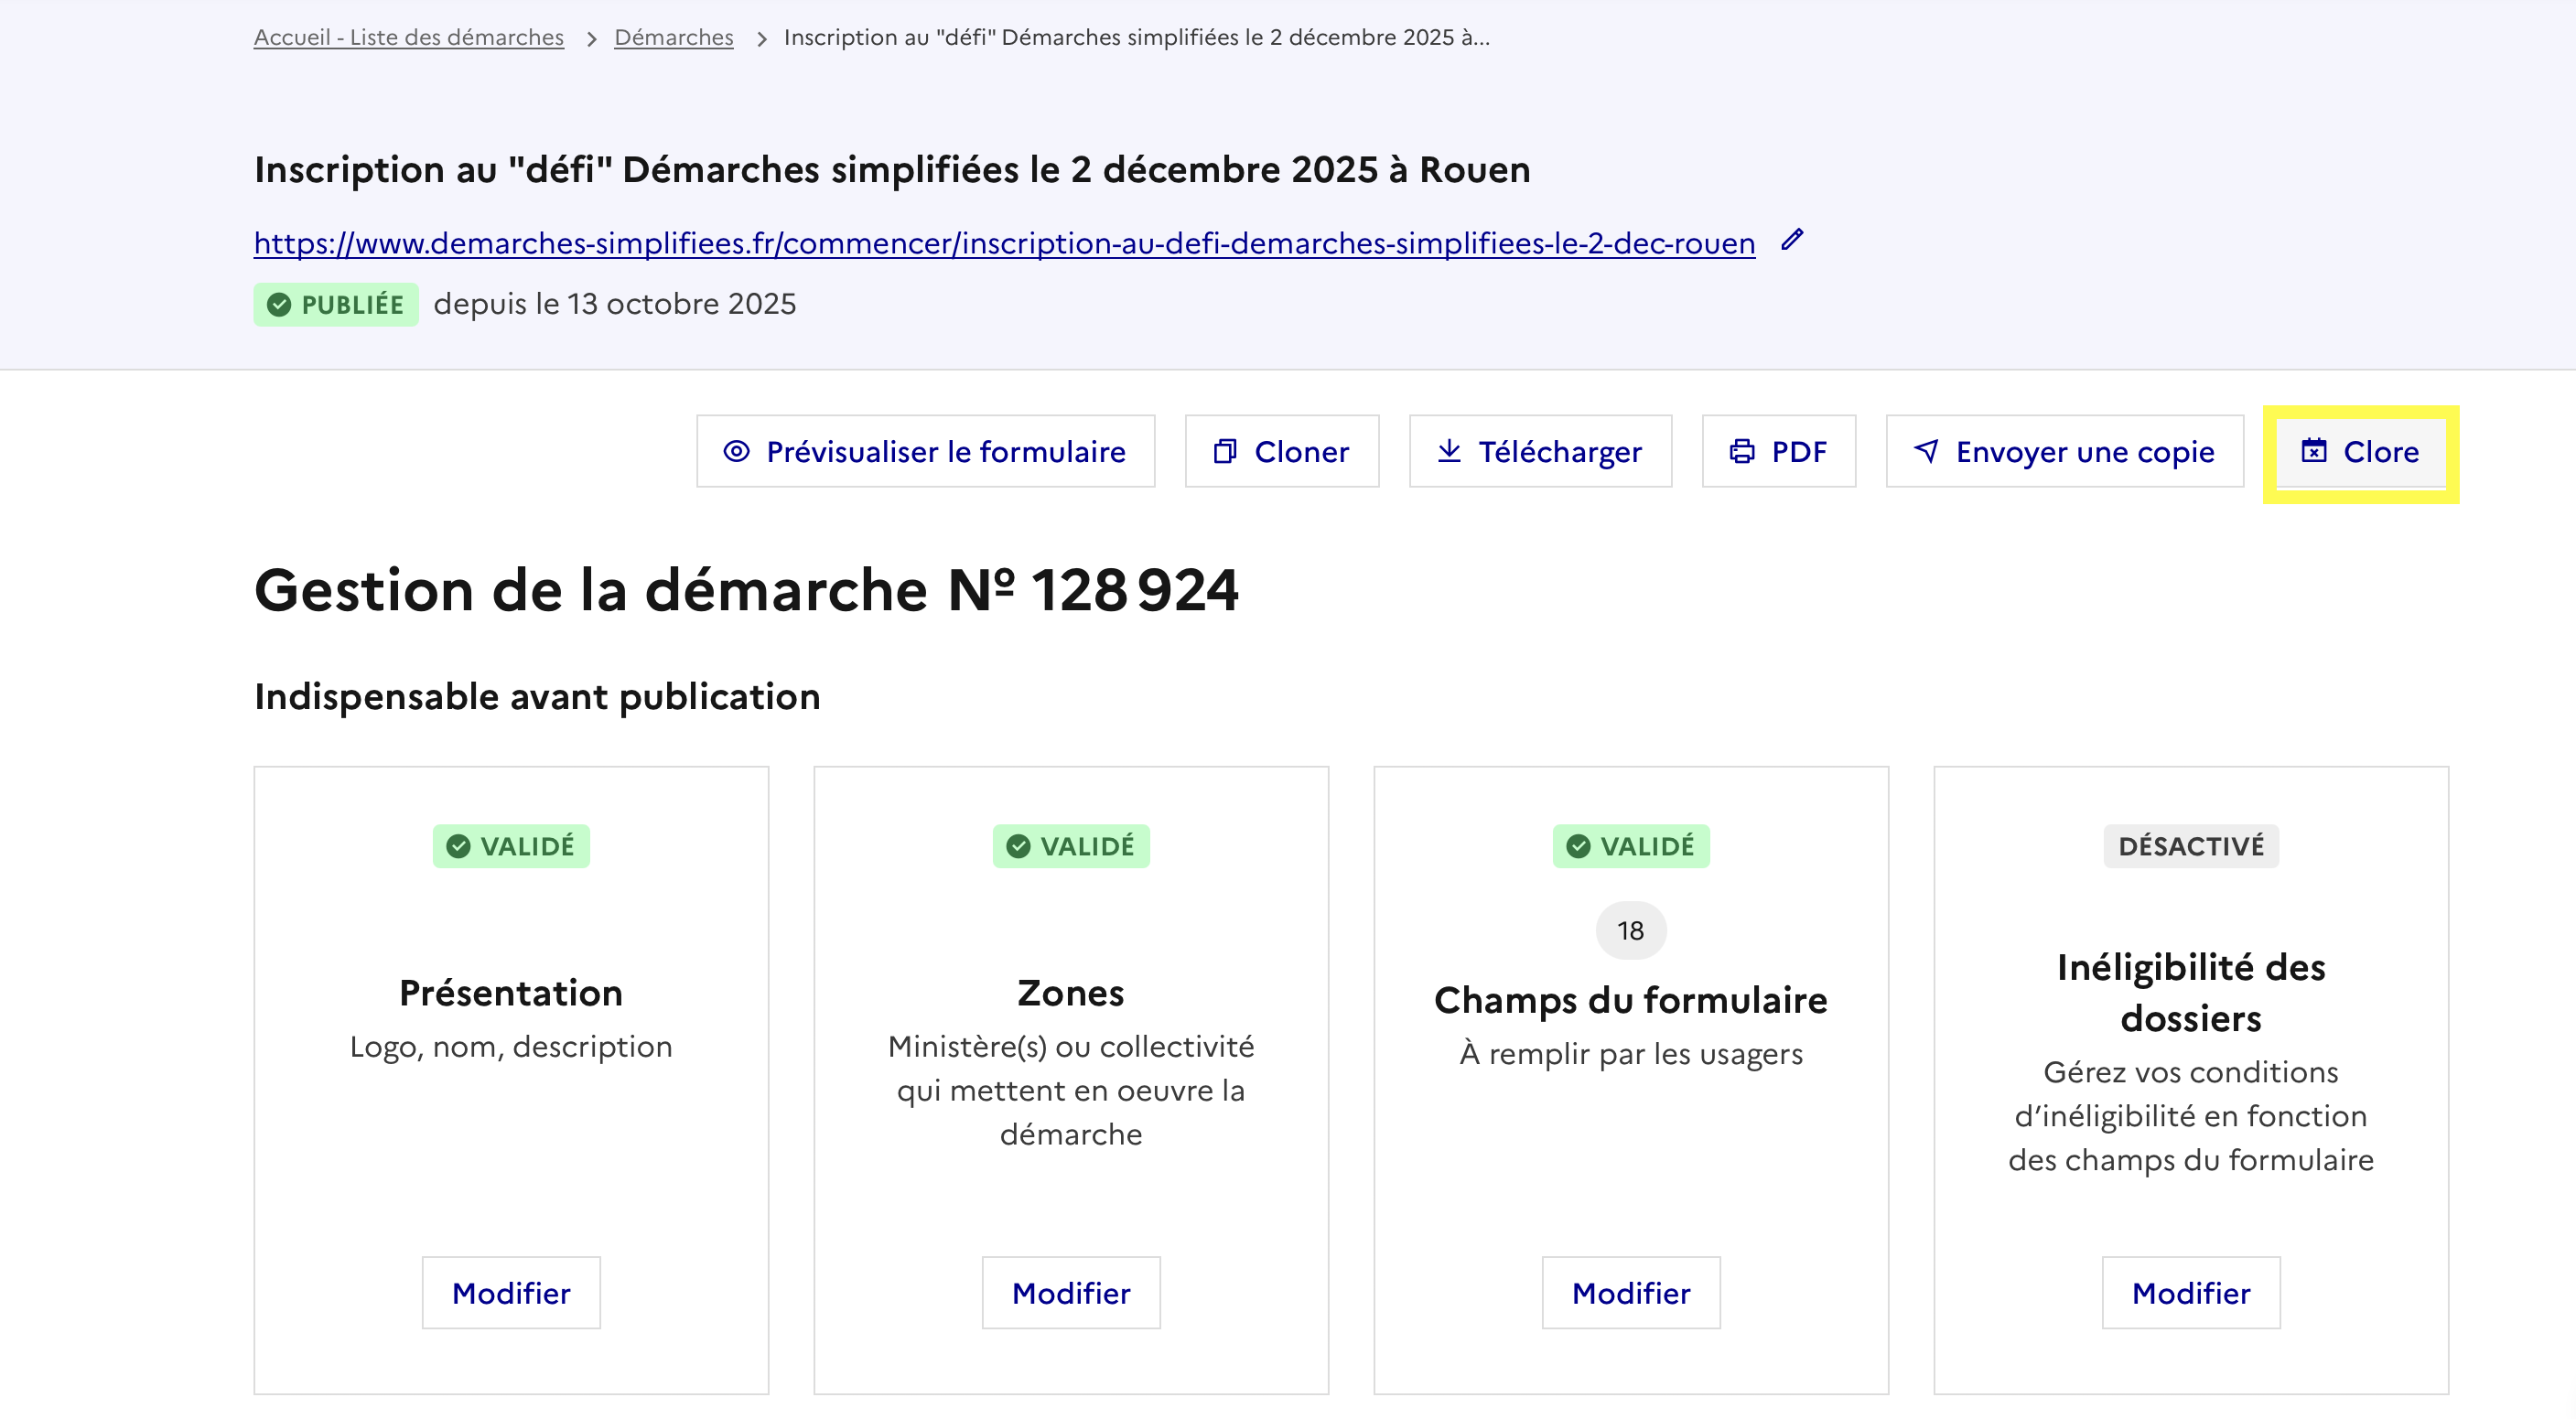Click the DÉSACTIVÉ badge on the Inéligibilité card
Viewport: 2576px width, 1419px height.
click(x=2190, y=846)
